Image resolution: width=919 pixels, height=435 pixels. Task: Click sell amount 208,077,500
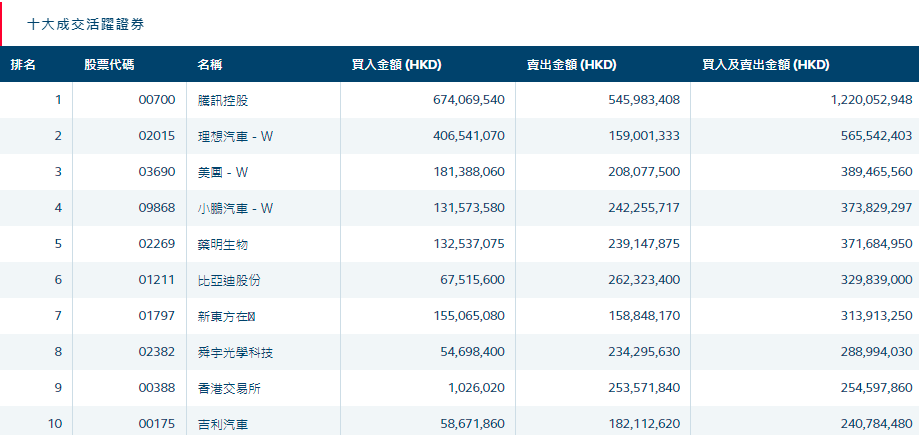[x=644, y=172]
